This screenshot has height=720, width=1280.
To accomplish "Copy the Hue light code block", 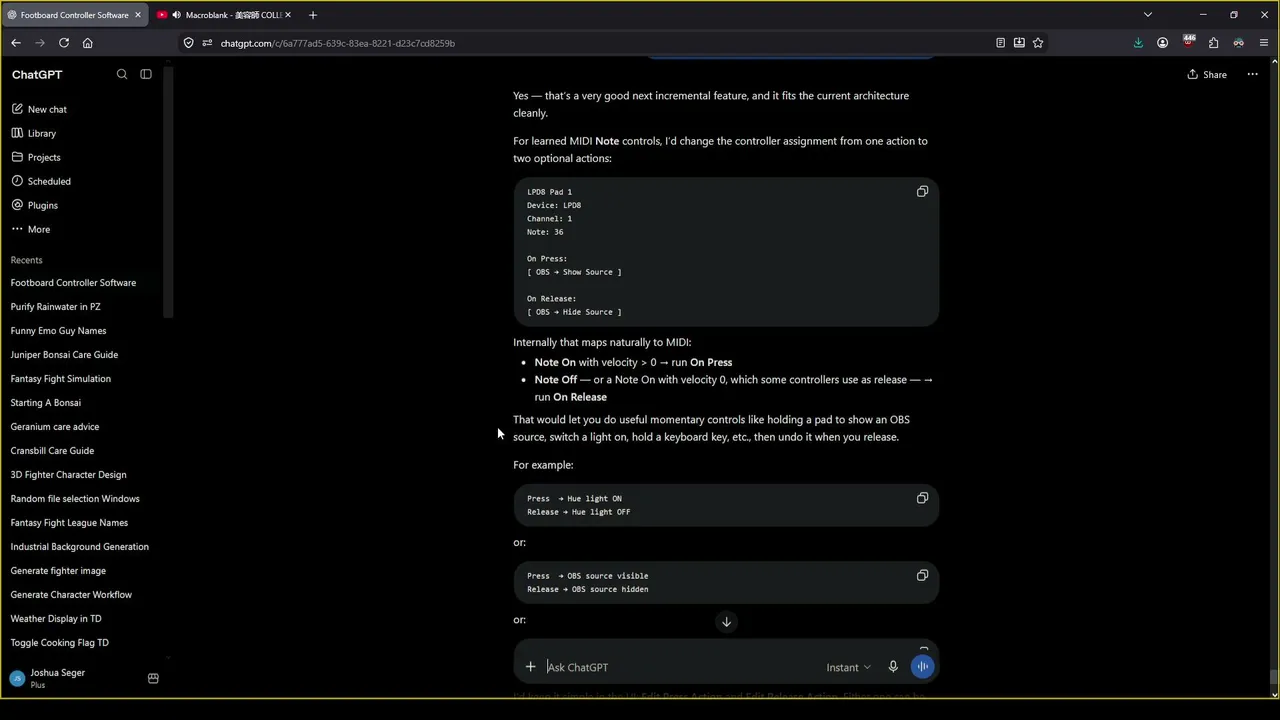I will (x=922, y=498).
